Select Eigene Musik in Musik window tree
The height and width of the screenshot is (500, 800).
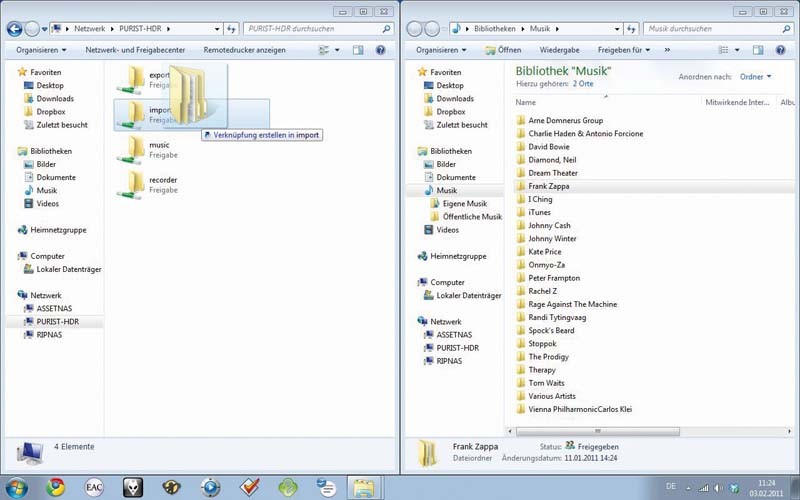[465, 204]
